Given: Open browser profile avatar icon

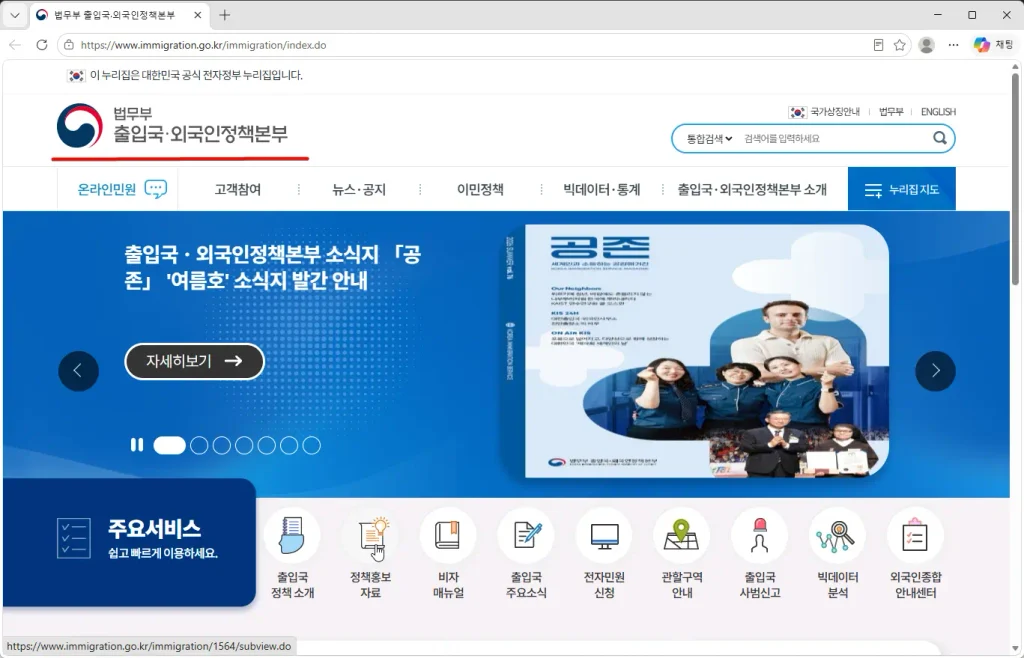Looking at the screenshot, I should point(926,45).
